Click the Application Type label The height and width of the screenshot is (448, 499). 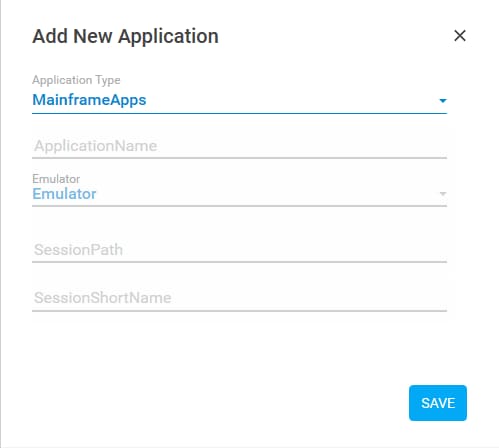point(76,80)
